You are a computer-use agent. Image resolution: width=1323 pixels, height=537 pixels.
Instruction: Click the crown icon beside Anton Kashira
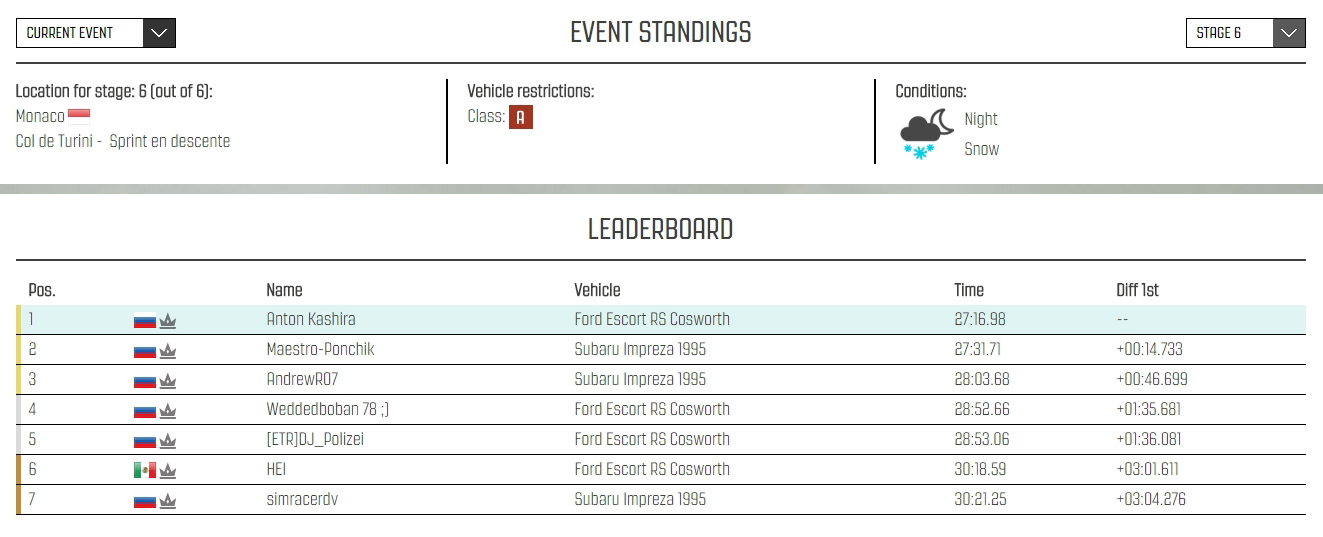point(168,321)
